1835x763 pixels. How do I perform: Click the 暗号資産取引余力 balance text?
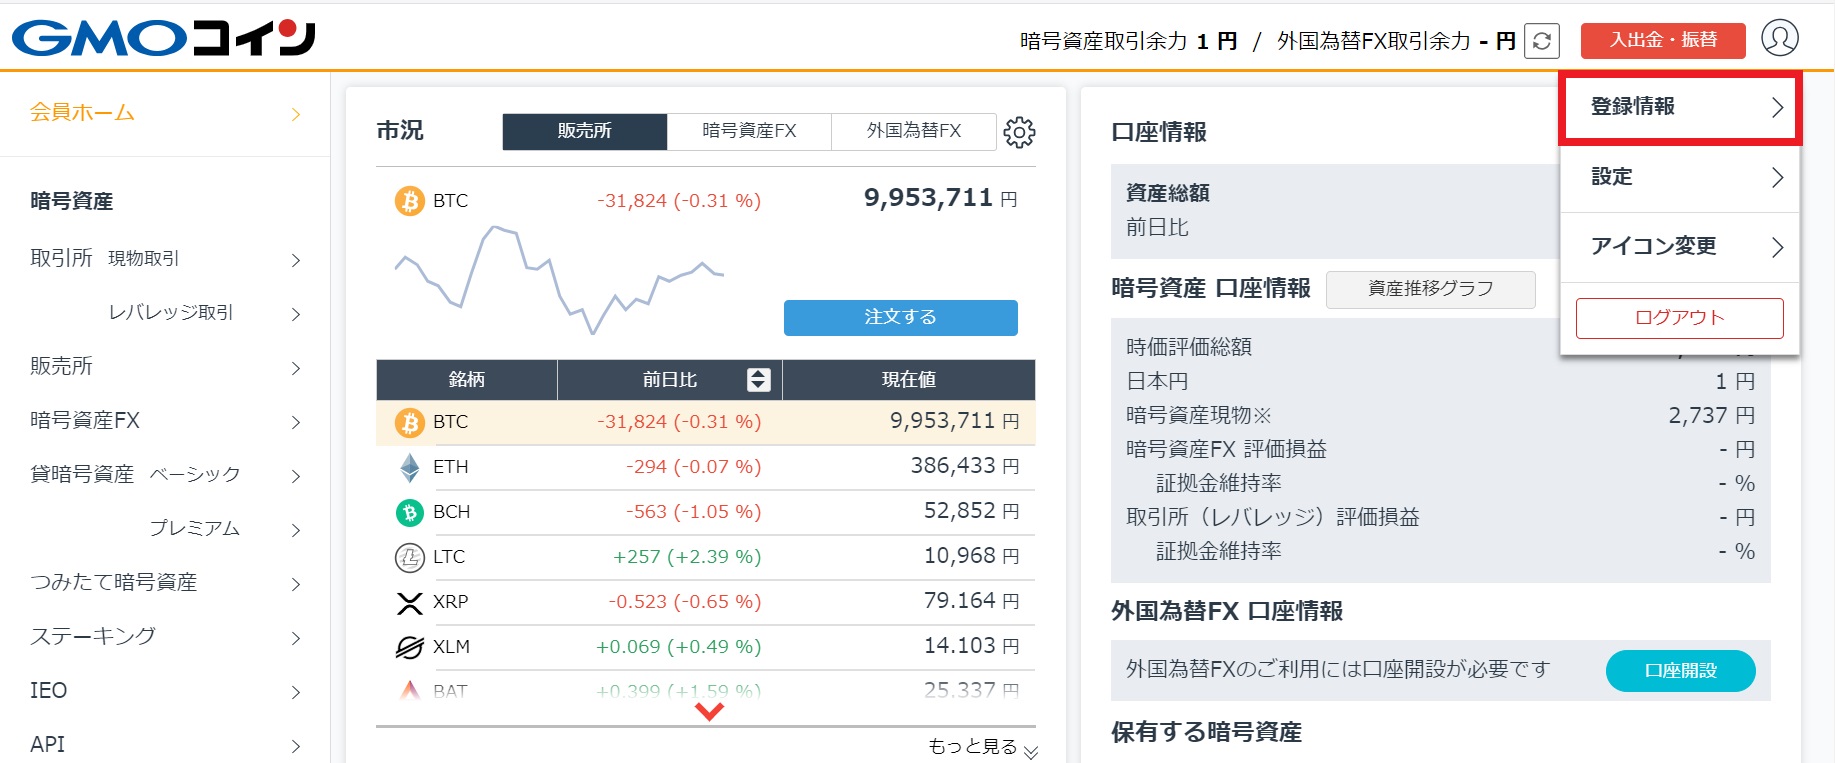(1128, 41)
